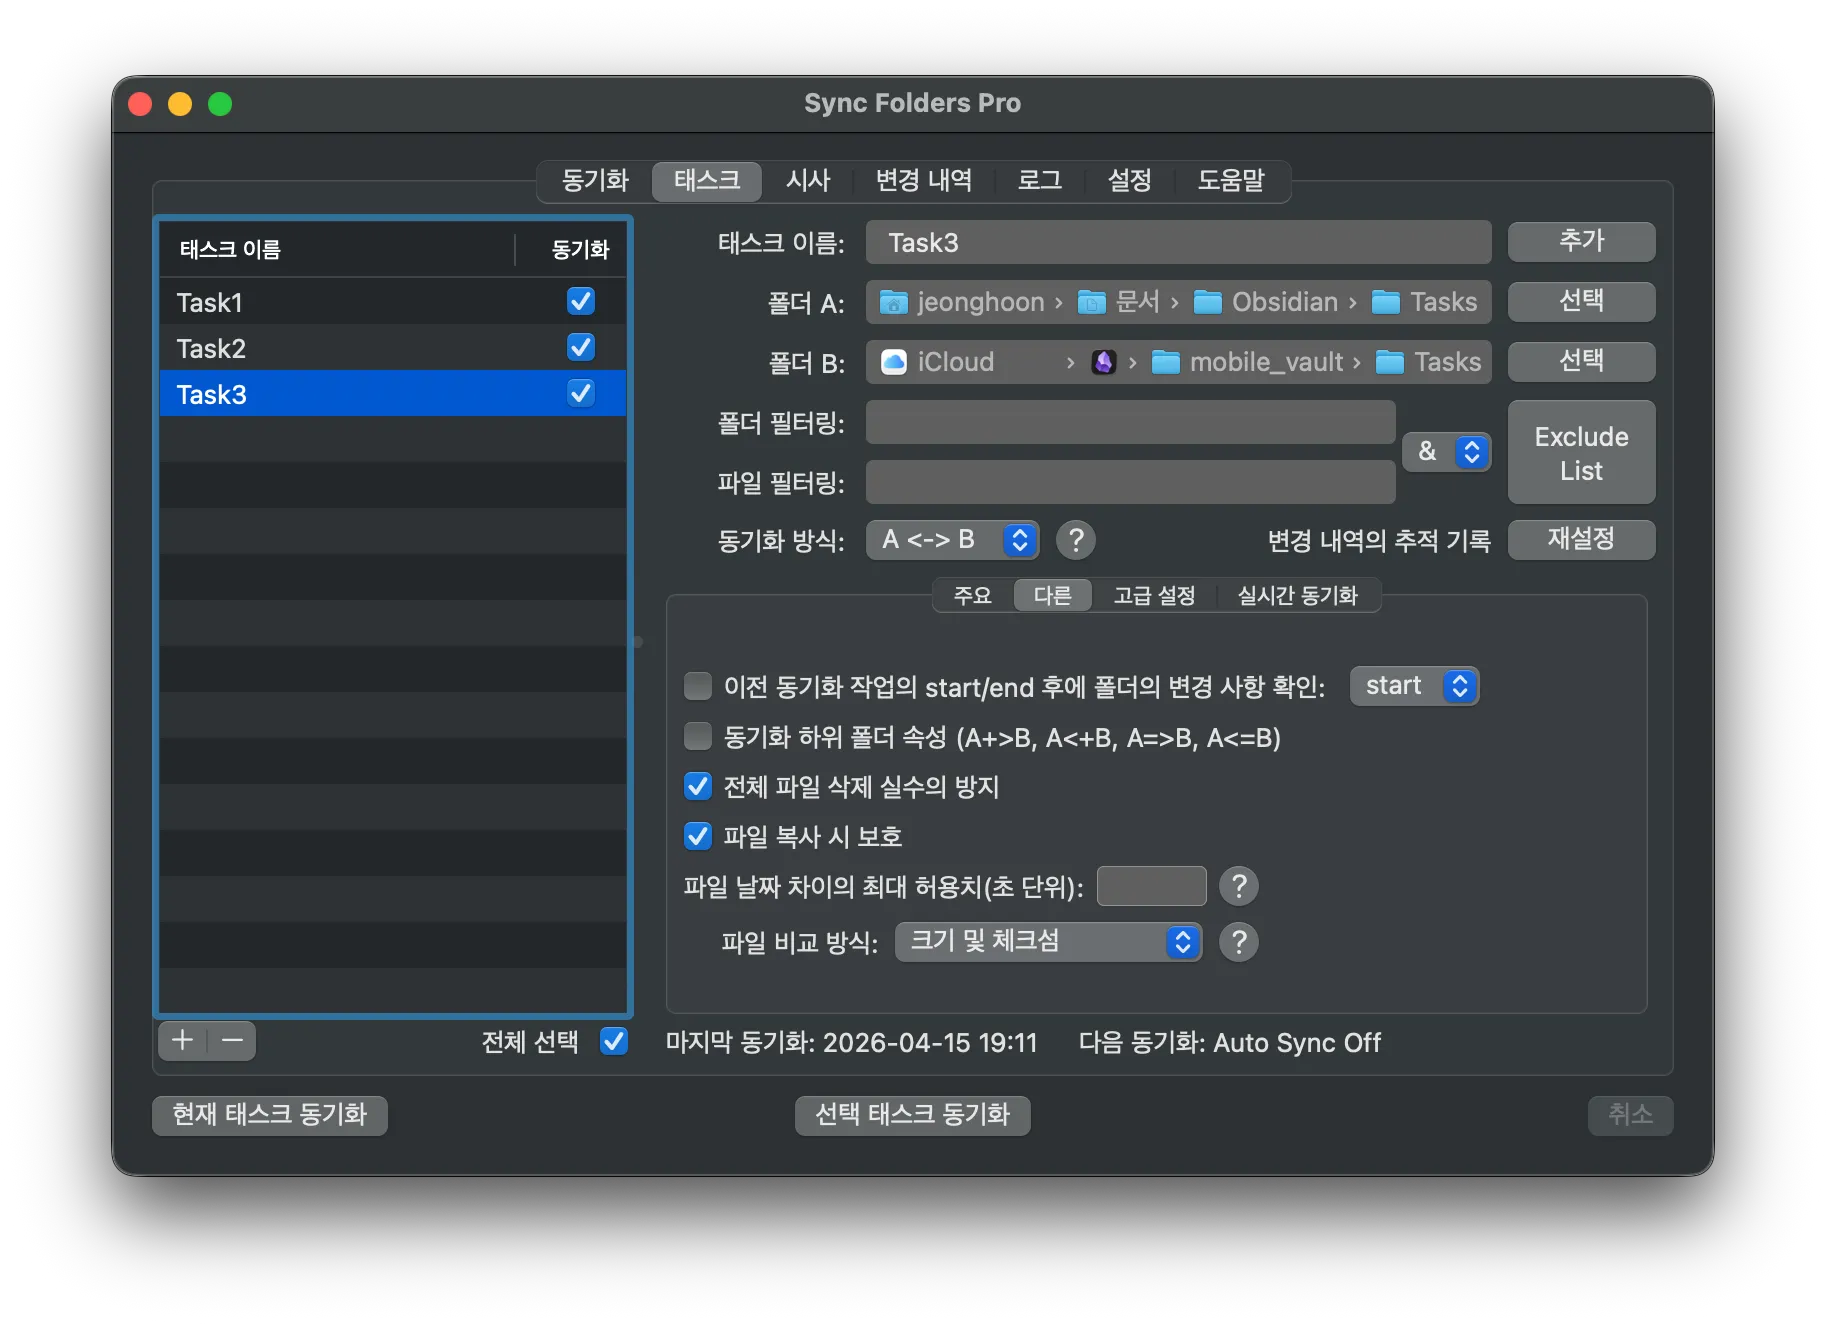Click the 재설정 button
1826x1324 pixels.
pos(1581,540)
